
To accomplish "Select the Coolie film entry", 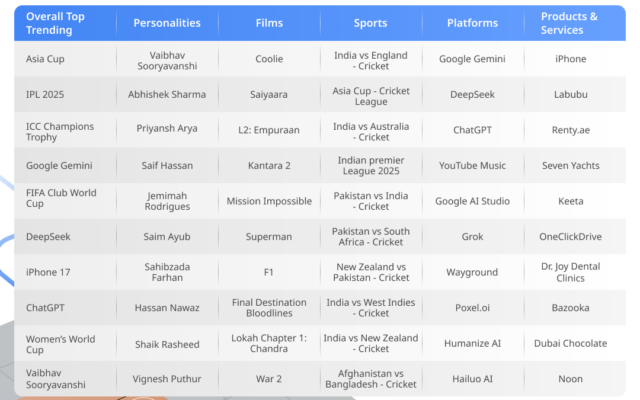I will pos(269,59).
